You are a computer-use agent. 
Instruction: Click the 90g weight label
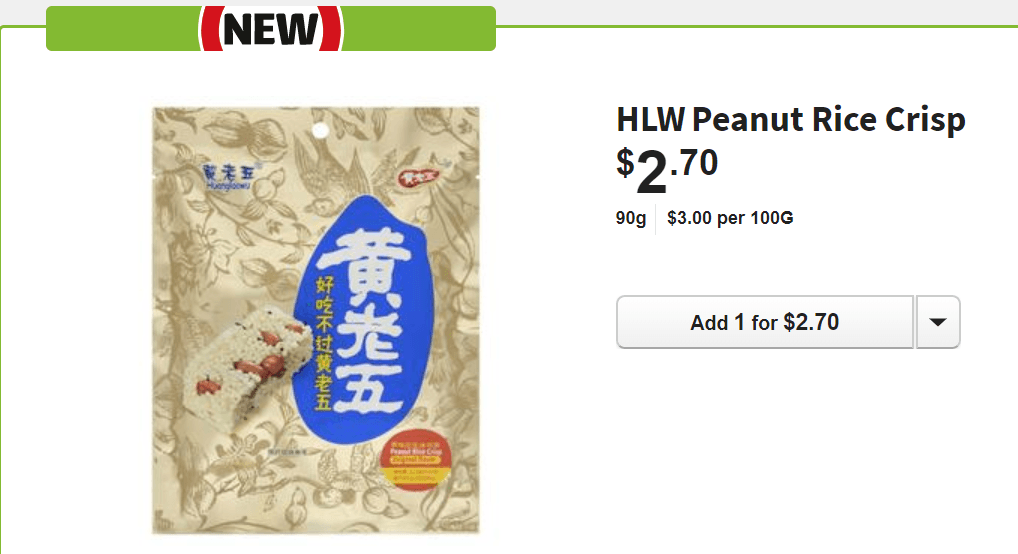630,218
